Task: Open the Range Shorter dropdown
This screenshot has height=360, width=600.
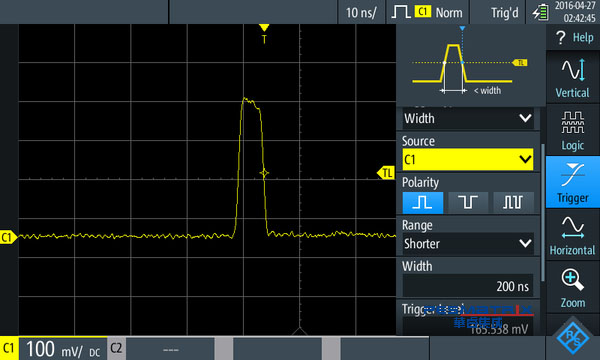Action: click(x=468, y=244)
